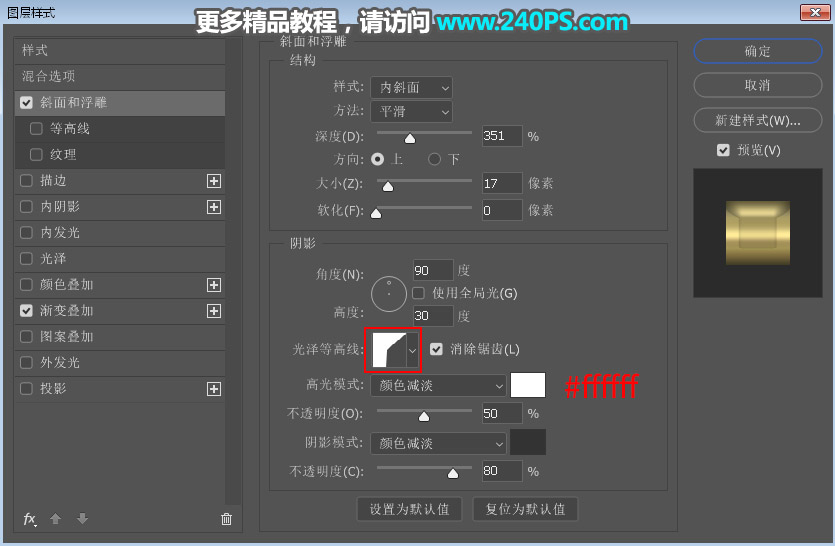
Task: Open 光泽等高线 contour picker arrow
Action: tap(413, 351)
